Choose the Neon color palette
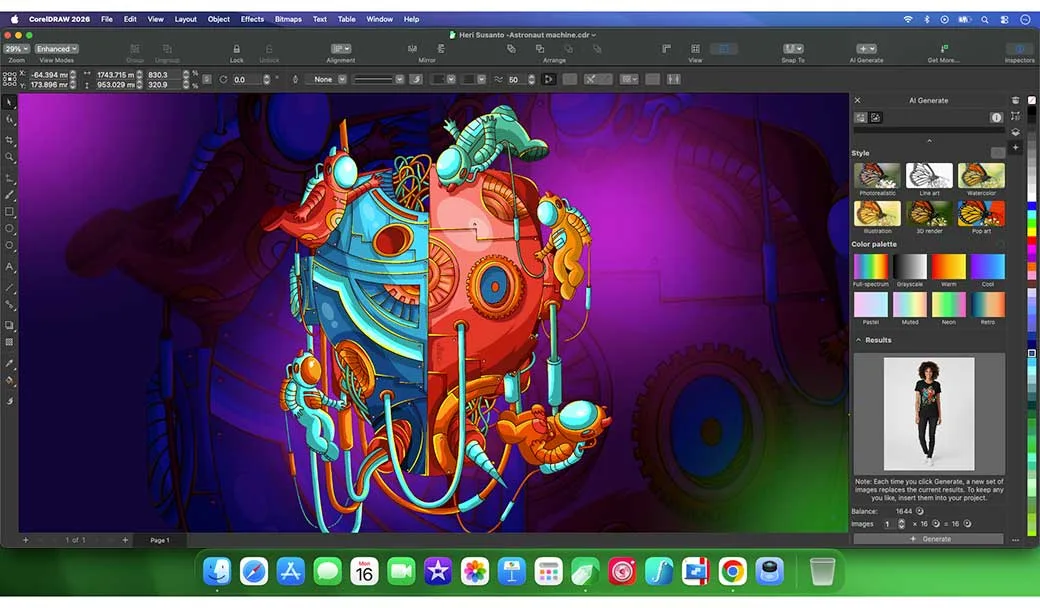1040x608 pixels. tap(949, 304)
